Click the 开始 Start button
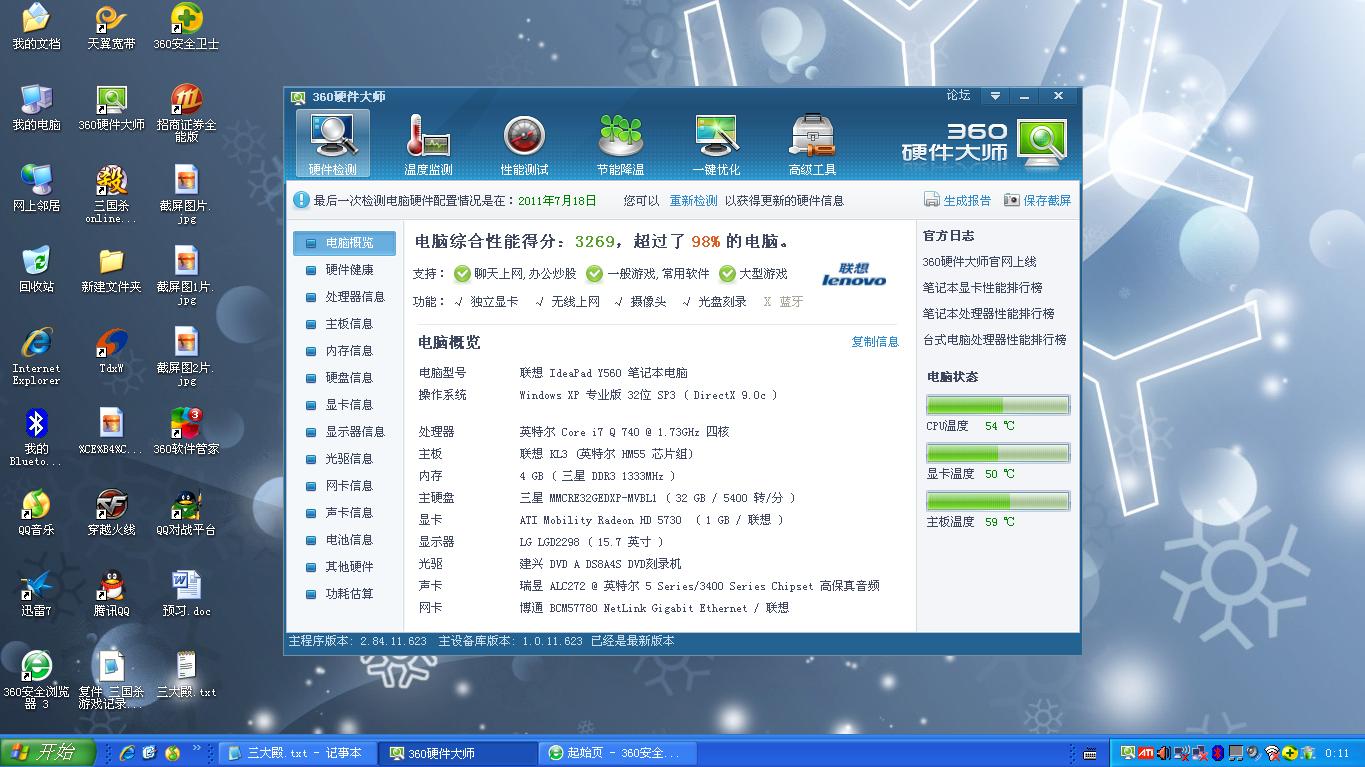Image resolution: width=1365 pixels, height=767 pixels. pyautogui.click(x=48, y=753)
